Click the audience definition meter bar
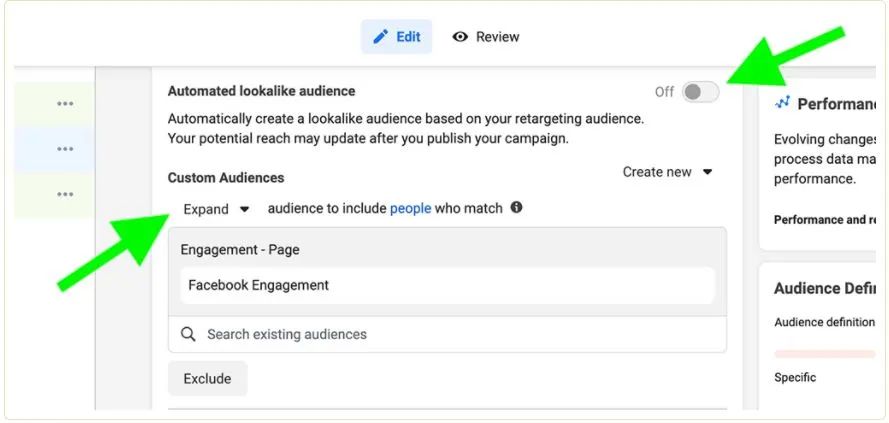The height and width of the screenshot is (423, 889). [x=824, y=353]
